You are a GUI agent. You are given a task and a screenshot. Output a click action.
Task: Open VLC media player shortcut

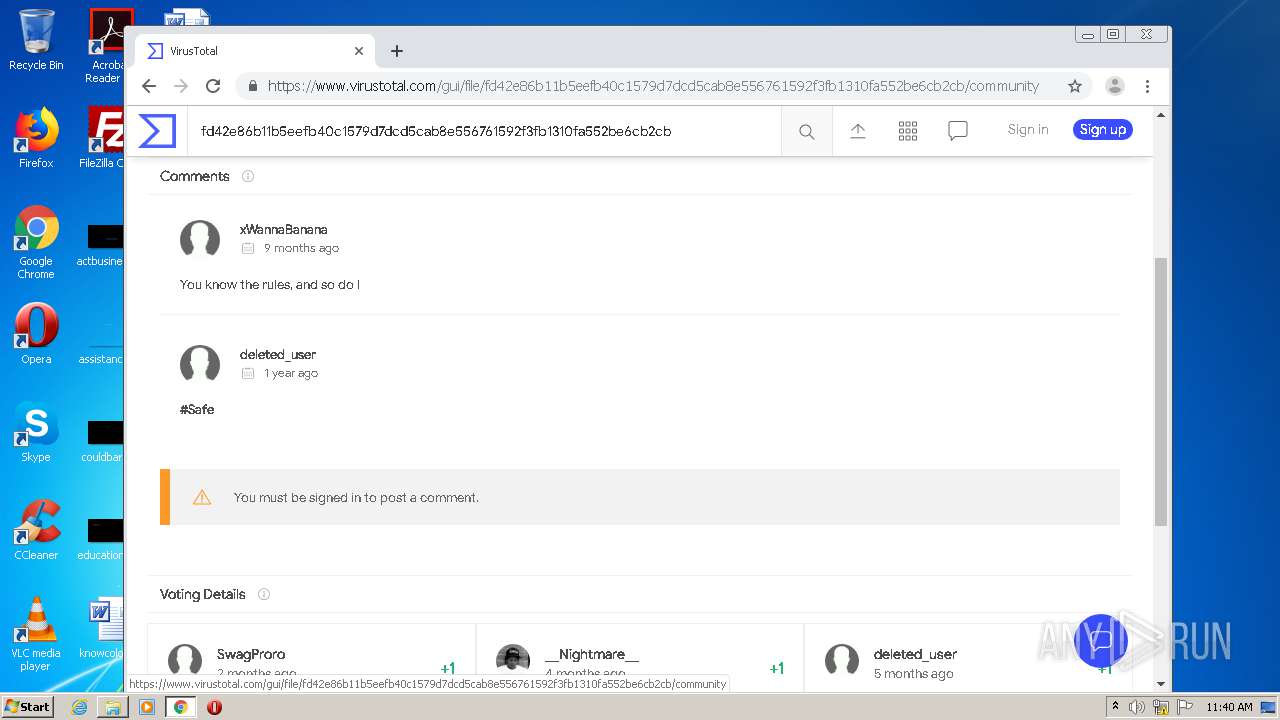pyautogui.click(x=36, y=634)
